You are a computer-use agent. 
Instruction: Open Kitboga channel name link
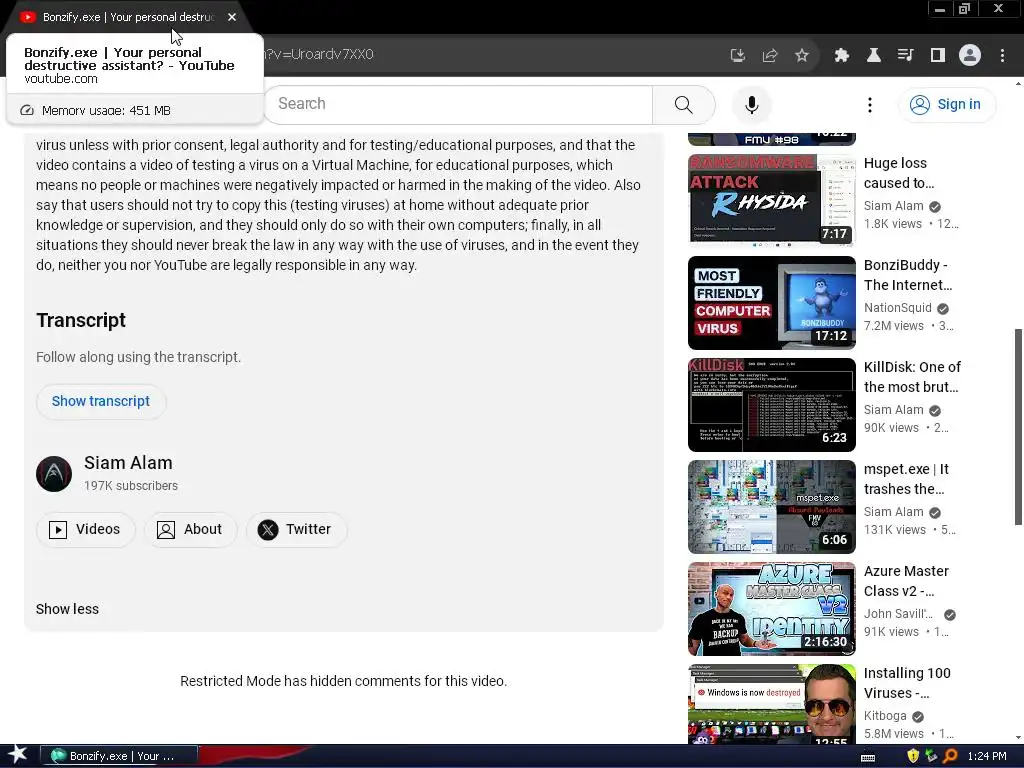885,716
